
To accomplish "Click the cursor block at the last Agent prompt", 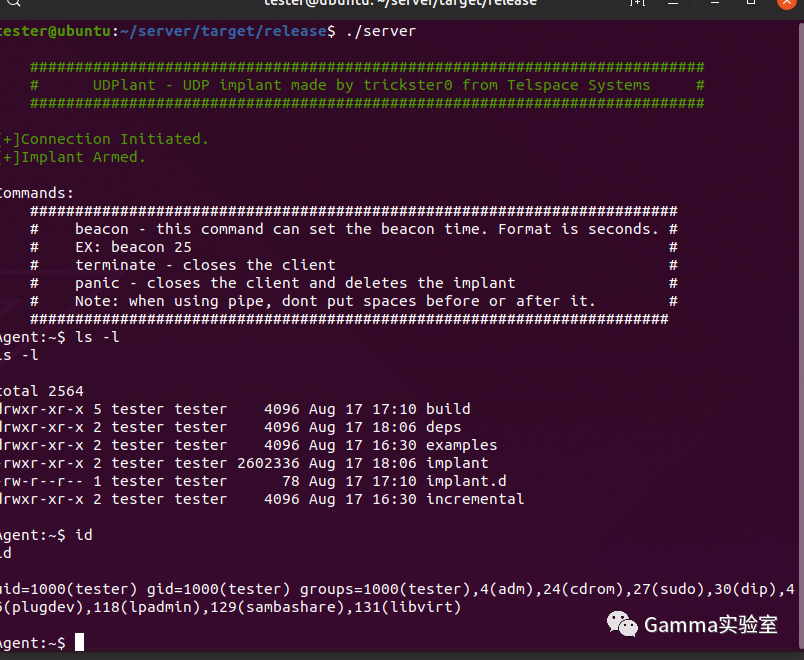I will point(79,643).
